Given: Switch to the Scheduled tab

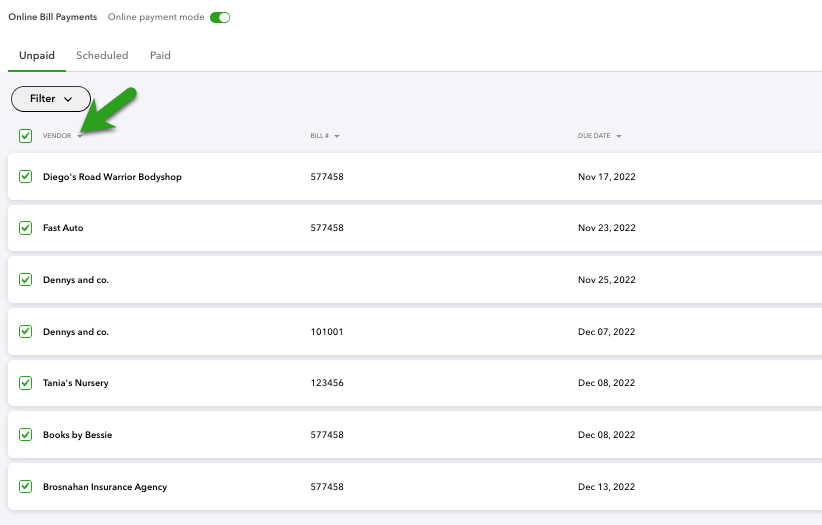Looking at the screenshot, I should pyautogui.click(x=102, y=56).
